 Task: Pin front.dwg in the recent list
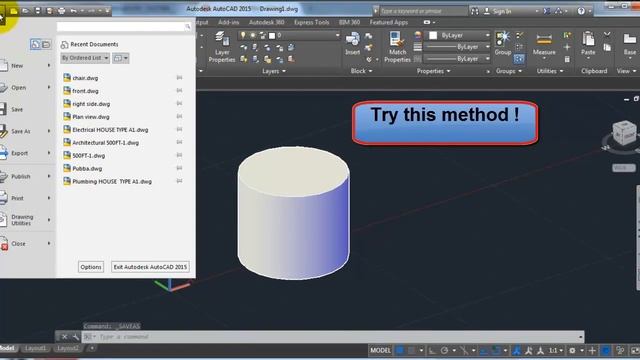[179, 91]
